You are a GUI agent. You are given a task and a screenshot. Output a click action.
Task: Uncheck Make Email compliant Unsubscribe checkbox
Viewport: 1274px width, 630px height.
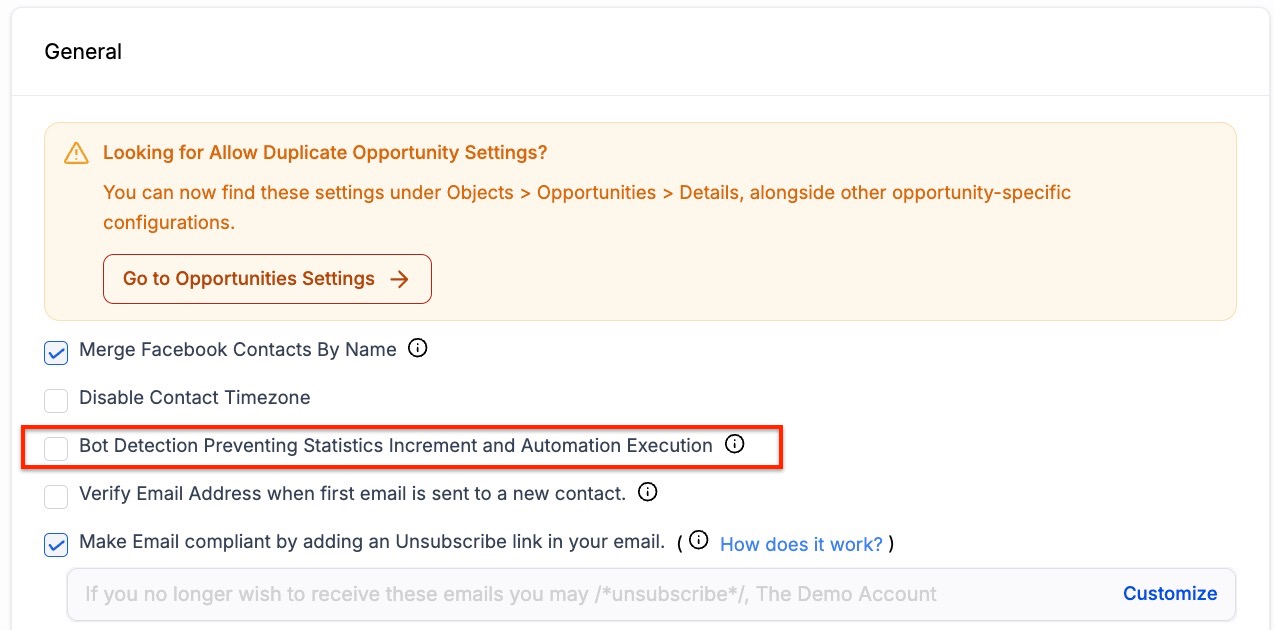pyautogui.click(x=56, y=544)
